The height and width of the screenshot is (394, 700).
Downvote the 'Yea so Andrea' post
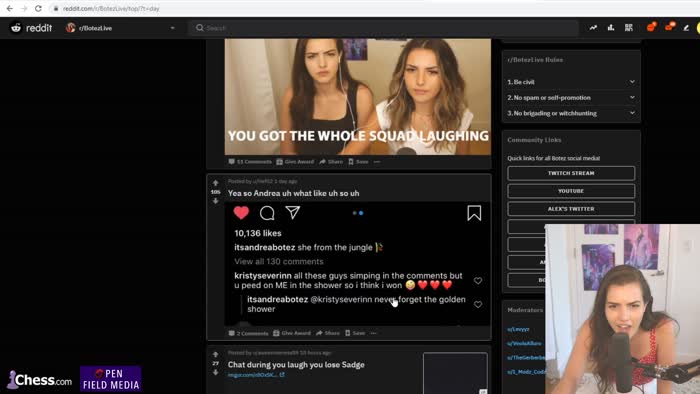(x=216, y=201)
